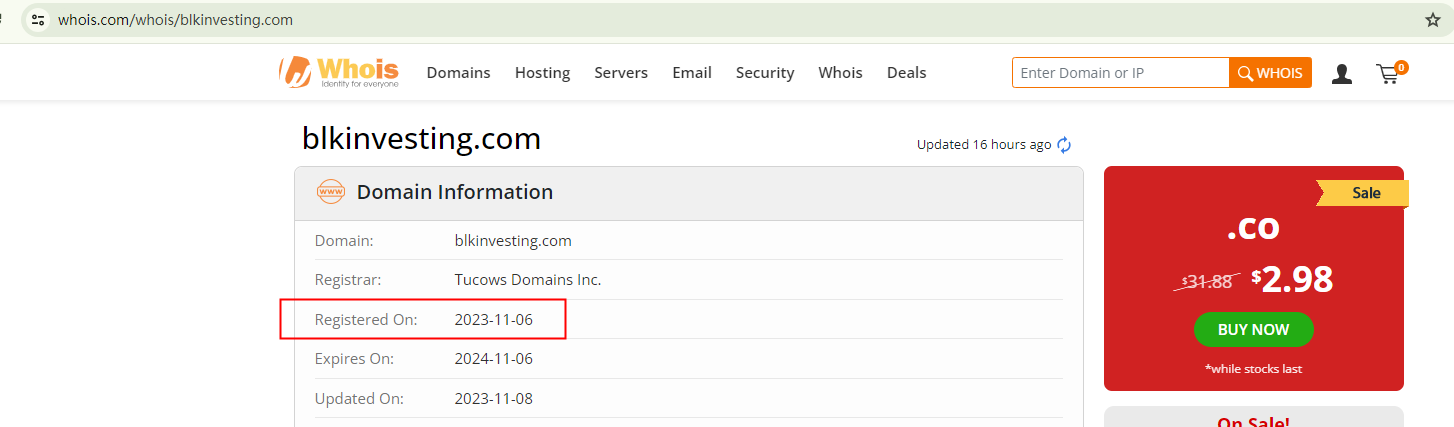Click the site information icon in address bar
Image resolution: width=1454 pixels, height=427 pixels.
tap(38, 20)
